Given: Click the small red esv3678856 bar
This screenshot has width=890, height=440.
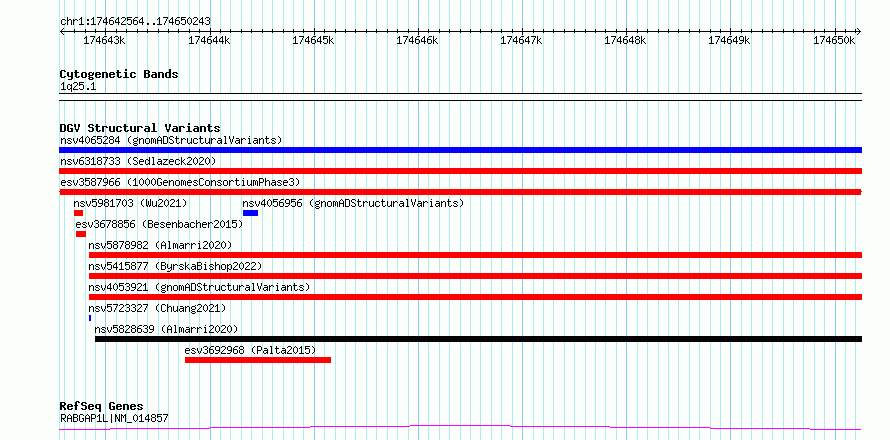Looking at the screenshot, I should [81, 234].
